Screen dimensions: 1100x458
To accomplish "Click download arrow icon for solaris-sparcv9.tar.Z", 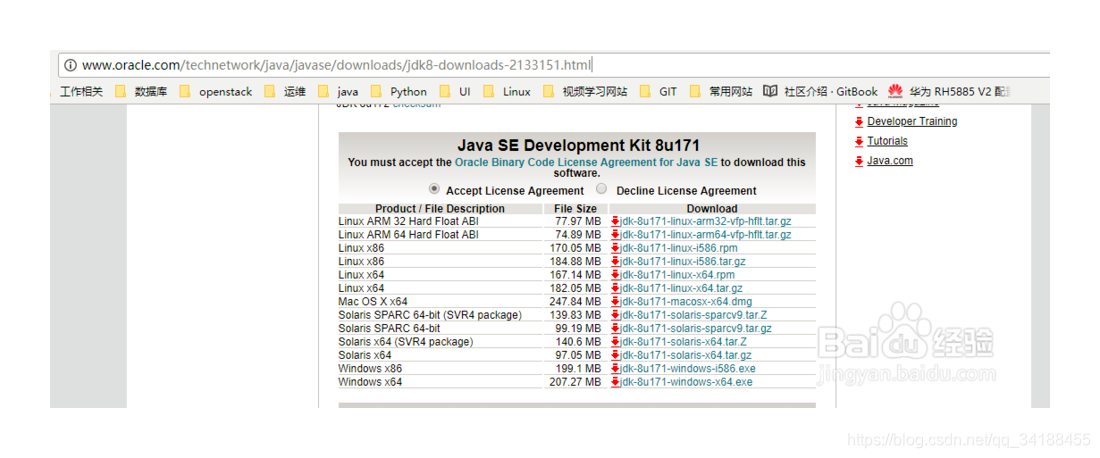I will click(615, 315).
